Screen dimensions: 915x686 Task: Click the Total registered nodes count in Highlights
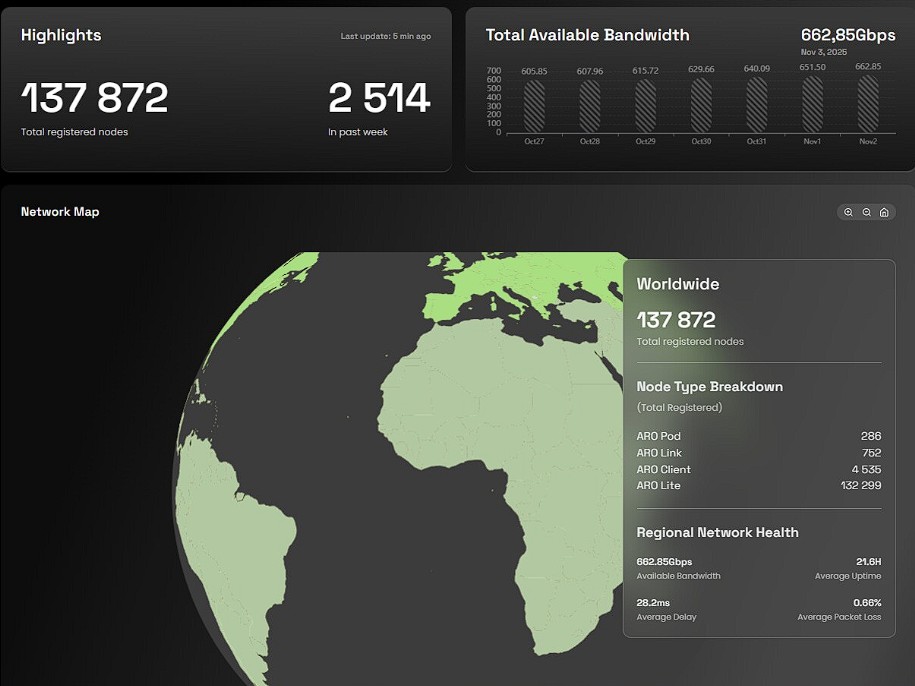point(95,98)
